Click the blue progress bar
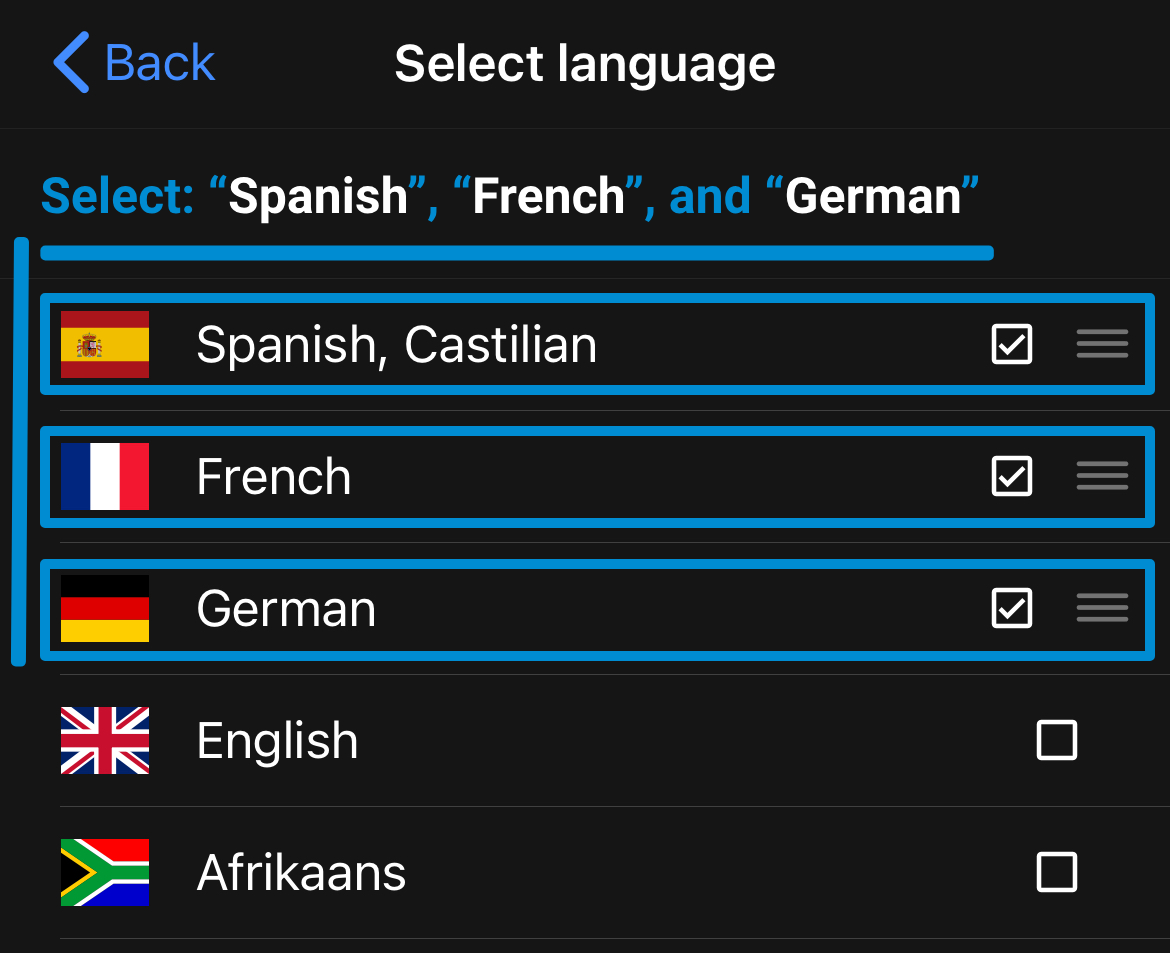The image size is (1170, 953). pyautogui.click(x=516, y=253)
